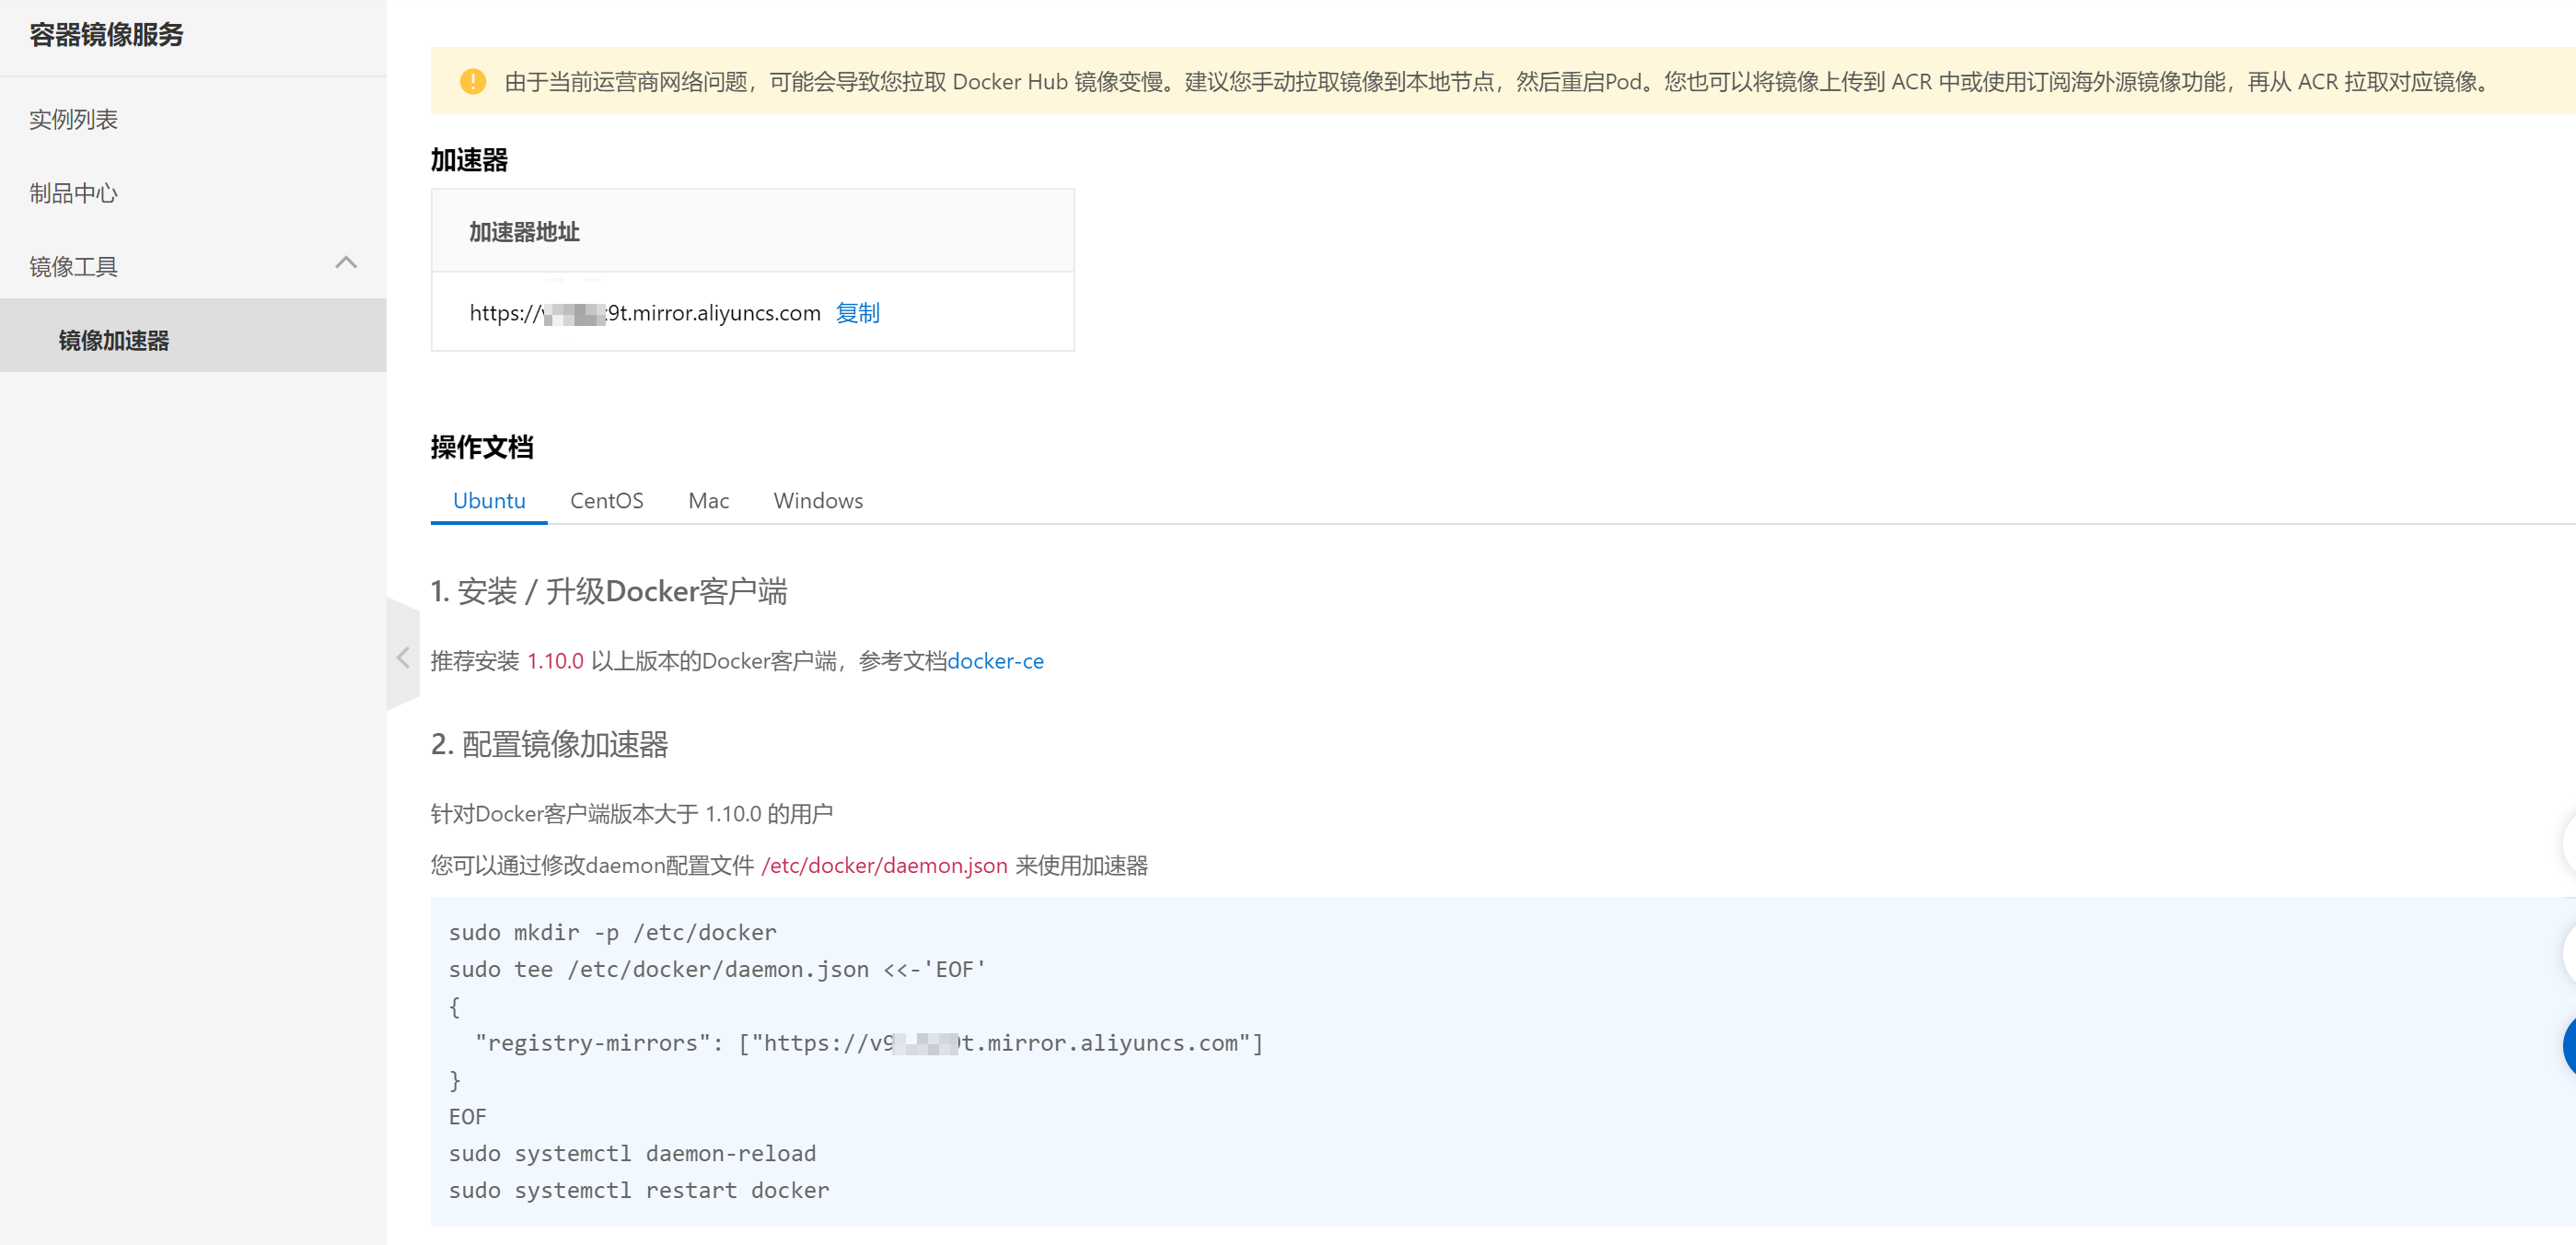Switch to the CentOS tab

click(x=606, y=501)
